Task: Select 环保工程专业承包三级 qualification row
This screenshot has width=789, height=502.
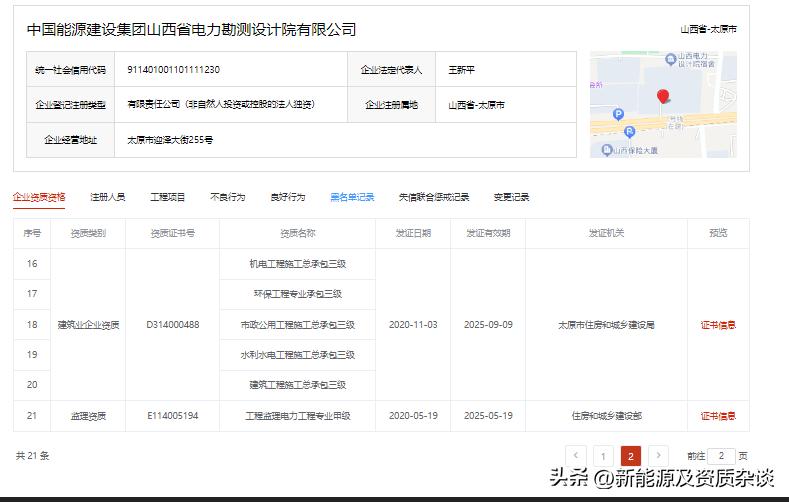Action: click(297, 294)
